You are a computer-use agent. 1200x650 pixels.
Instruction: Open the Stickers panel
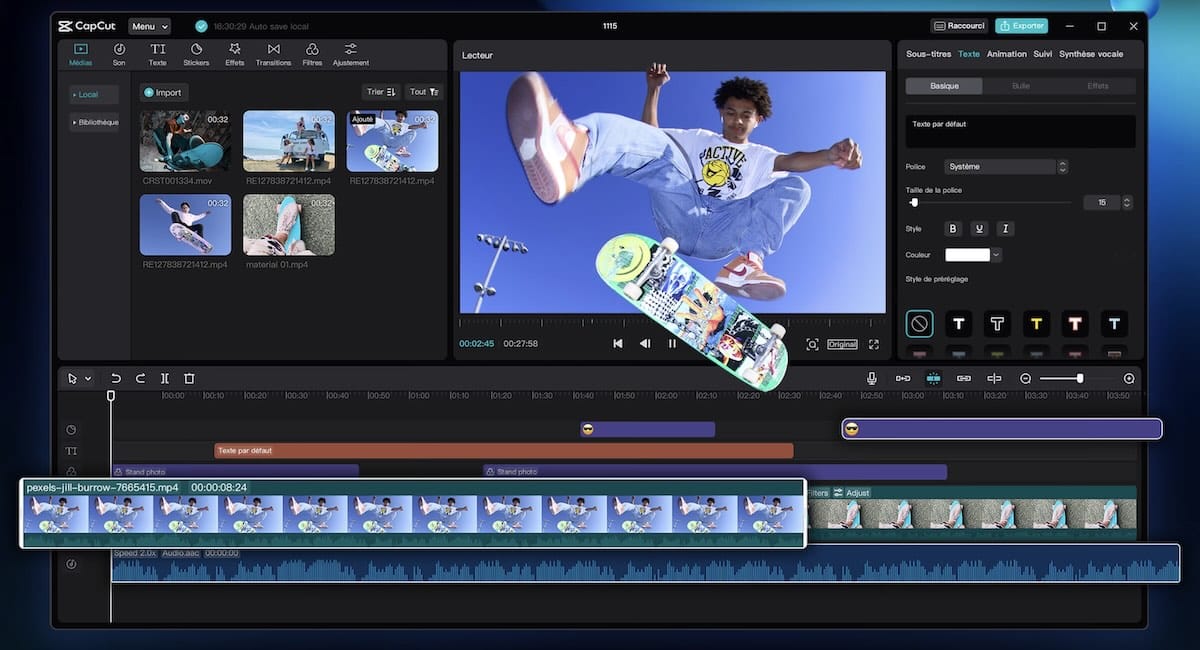pyautogui.click(x=196, y=54)
